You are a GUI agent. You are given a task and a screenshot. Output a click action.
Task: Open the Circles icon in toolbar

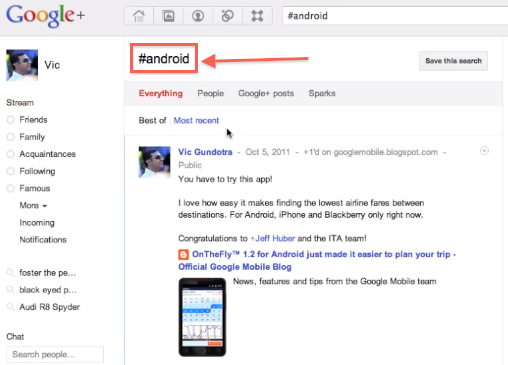tap(227, 16)
